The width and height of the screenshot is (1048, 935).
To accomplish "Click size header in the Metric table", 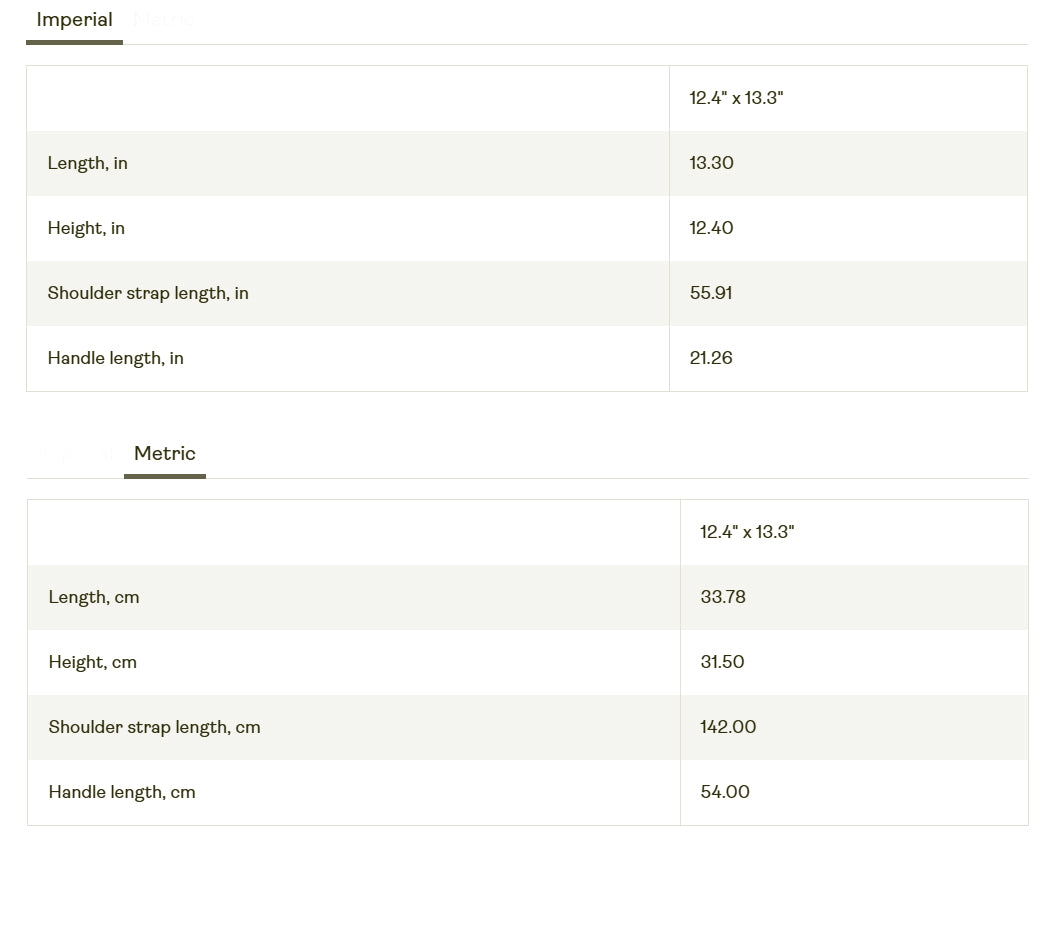I will [747, 532].
